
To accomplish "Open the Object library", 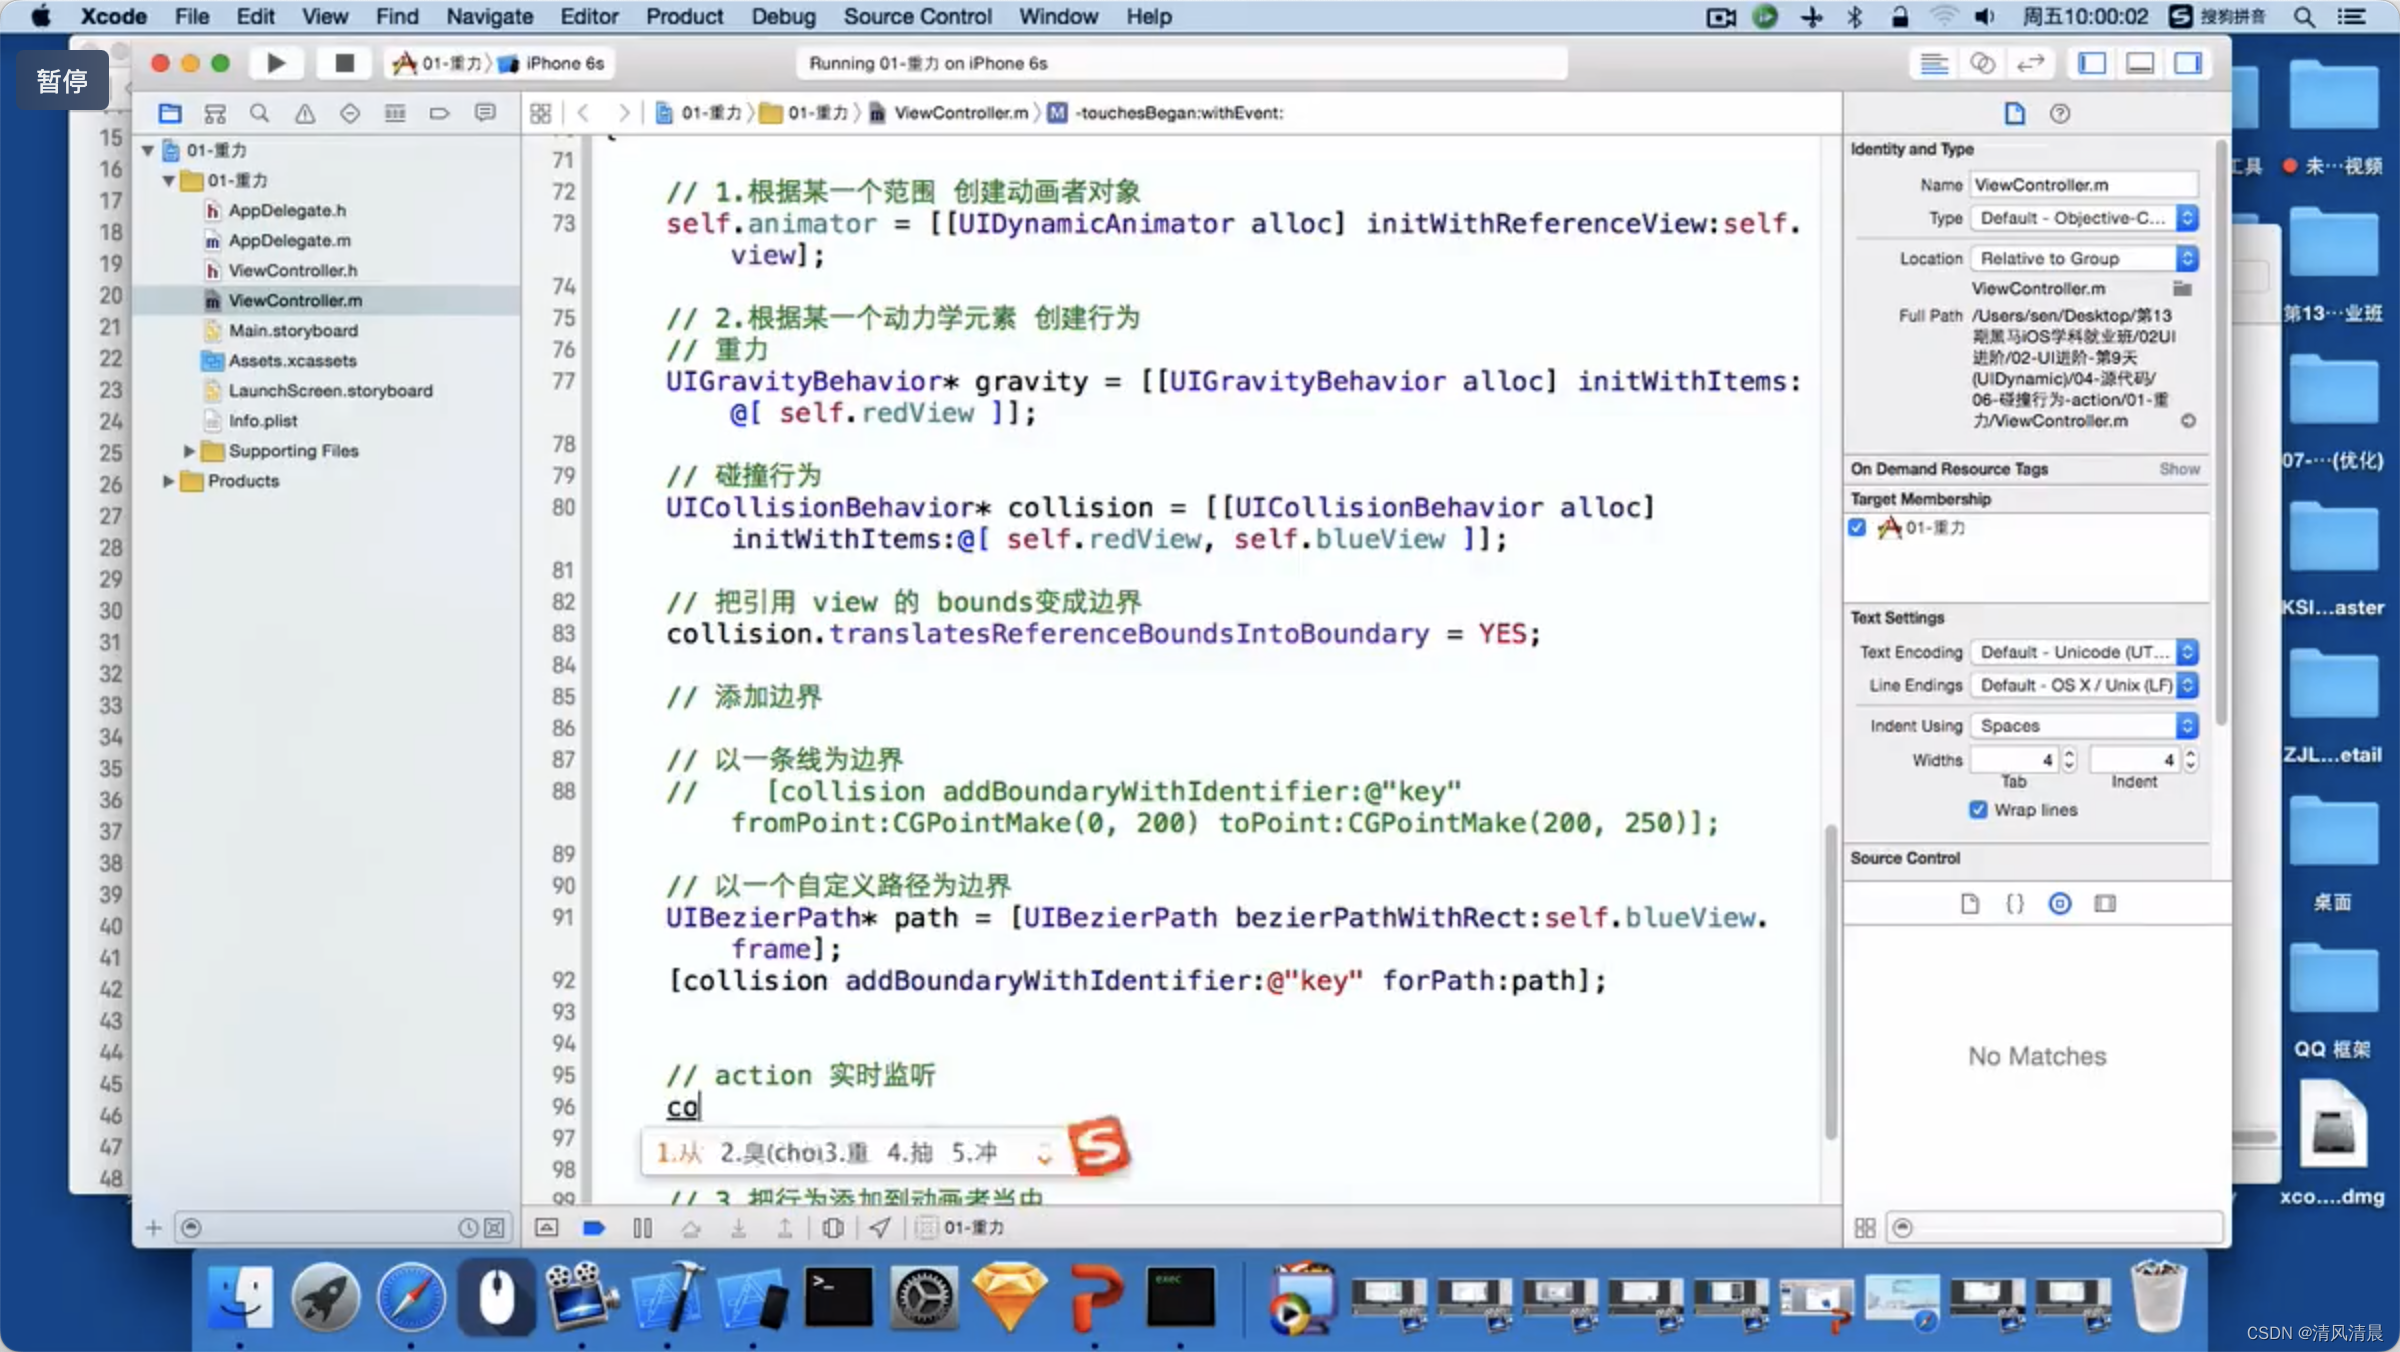I will tap(2060, 904).
